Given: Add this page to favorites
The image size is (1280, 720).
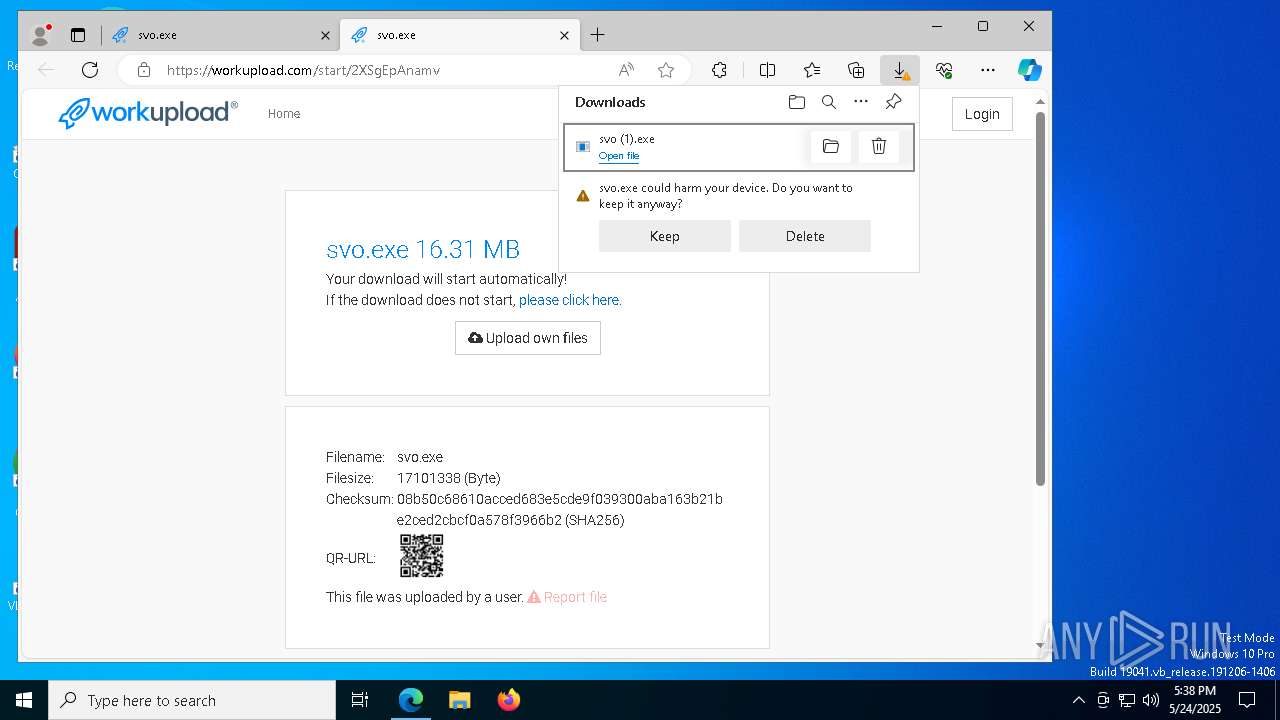Looking at the screenshot, I should [x=666, y=70].
